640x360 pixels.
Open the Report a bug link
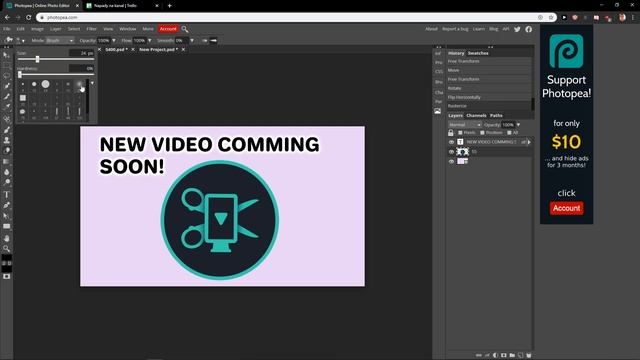click(455, 29)
